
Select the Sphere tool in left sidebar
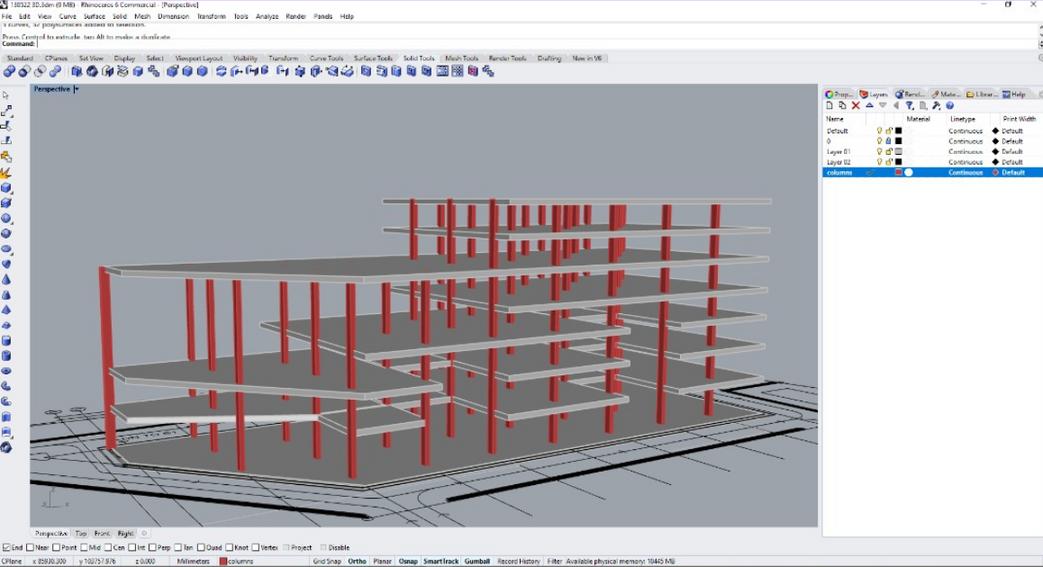(x=6, y=218)
